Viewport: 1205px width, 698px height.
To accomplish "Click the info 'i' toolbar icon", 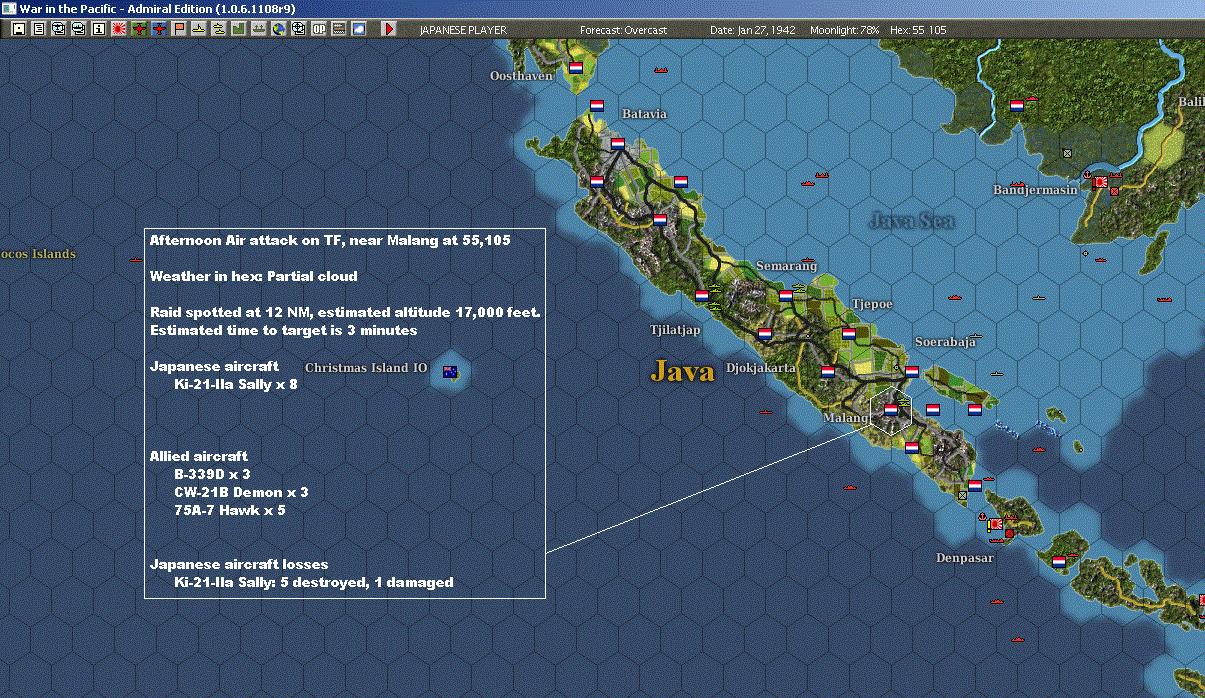I will point(99,29).
